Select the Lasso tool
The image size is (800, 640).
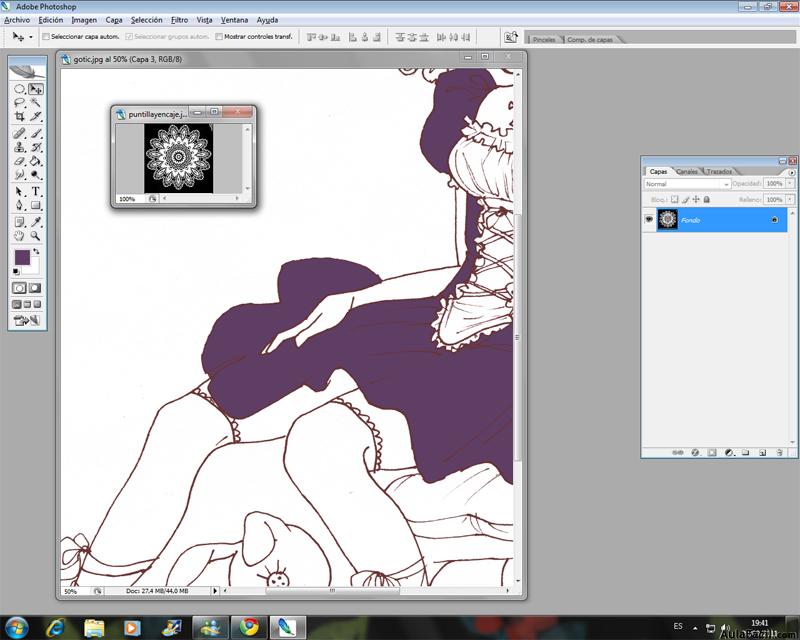pos(19,103)
